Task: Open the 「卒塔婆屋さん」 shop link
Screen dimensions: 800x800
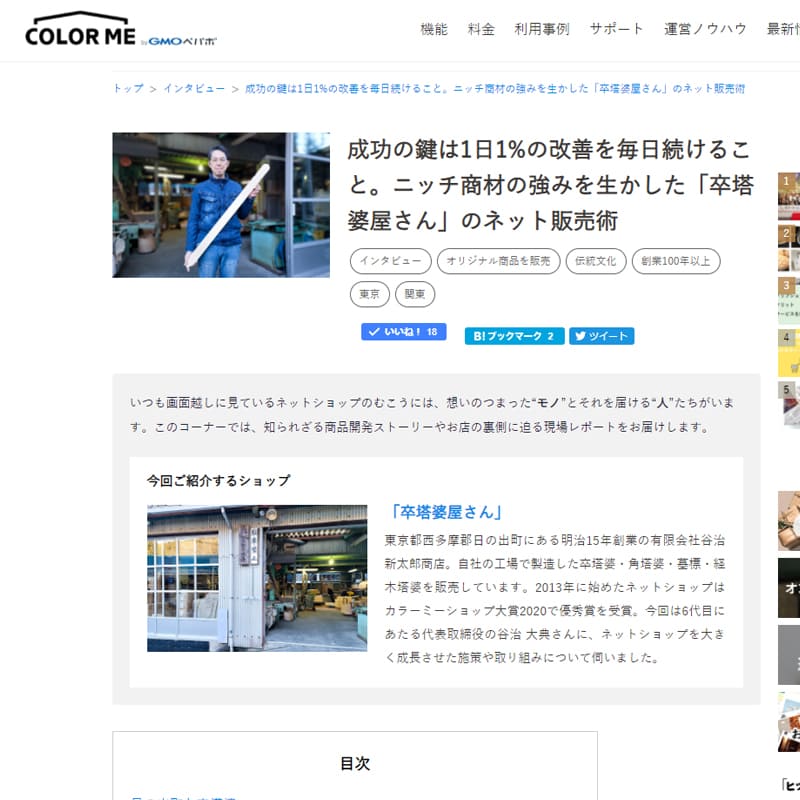Action: 447,512
